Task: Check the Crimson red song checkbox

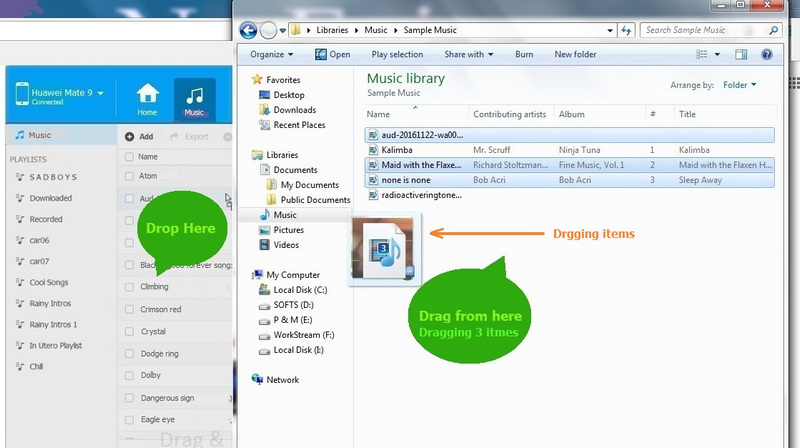Action: [129, 310]
